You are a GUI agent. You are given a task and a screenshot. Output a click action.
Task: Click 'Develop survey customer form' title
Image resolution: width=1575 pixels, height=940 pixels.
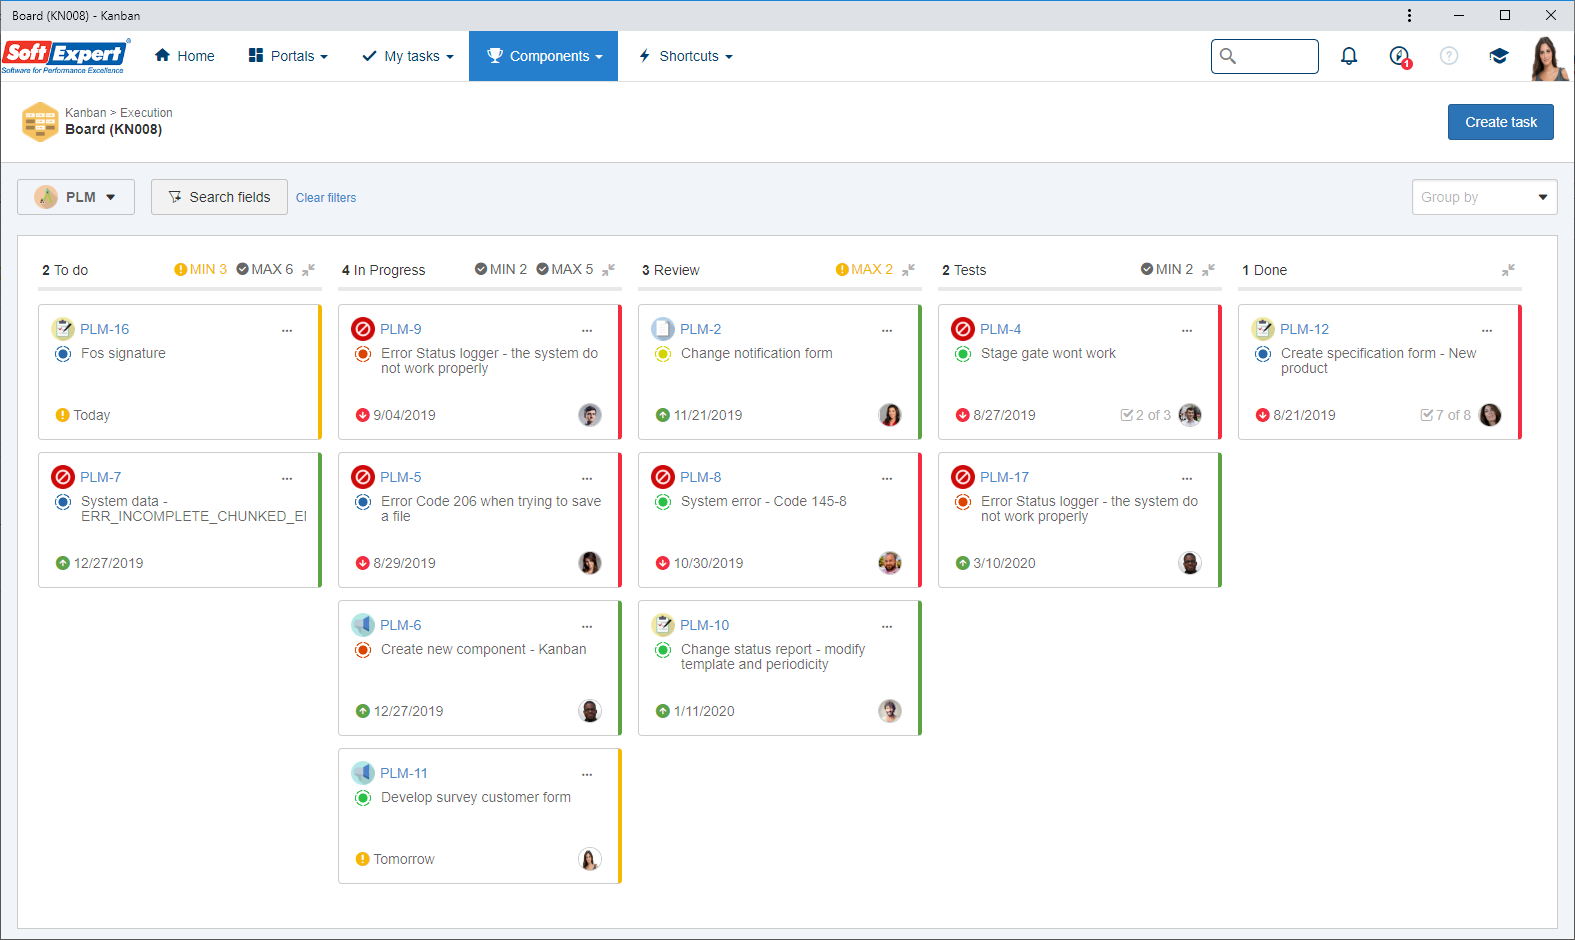476,797
